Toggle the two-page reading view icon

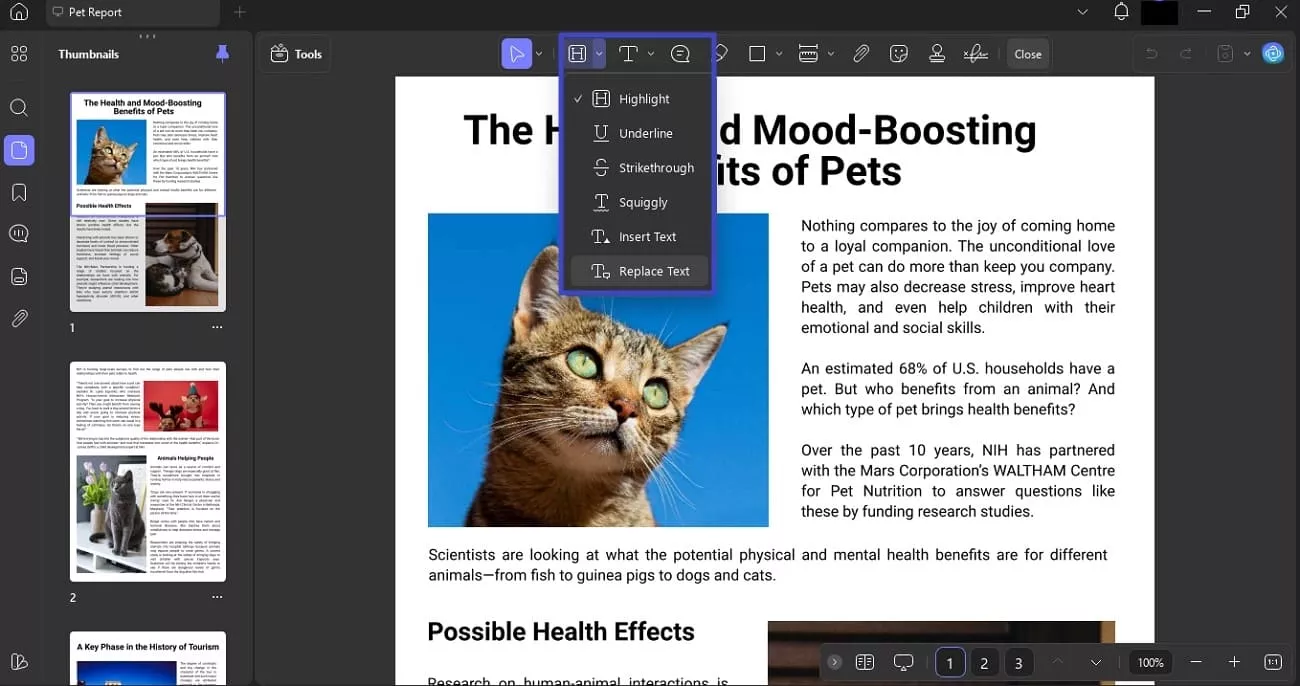(x=865, y=662)
